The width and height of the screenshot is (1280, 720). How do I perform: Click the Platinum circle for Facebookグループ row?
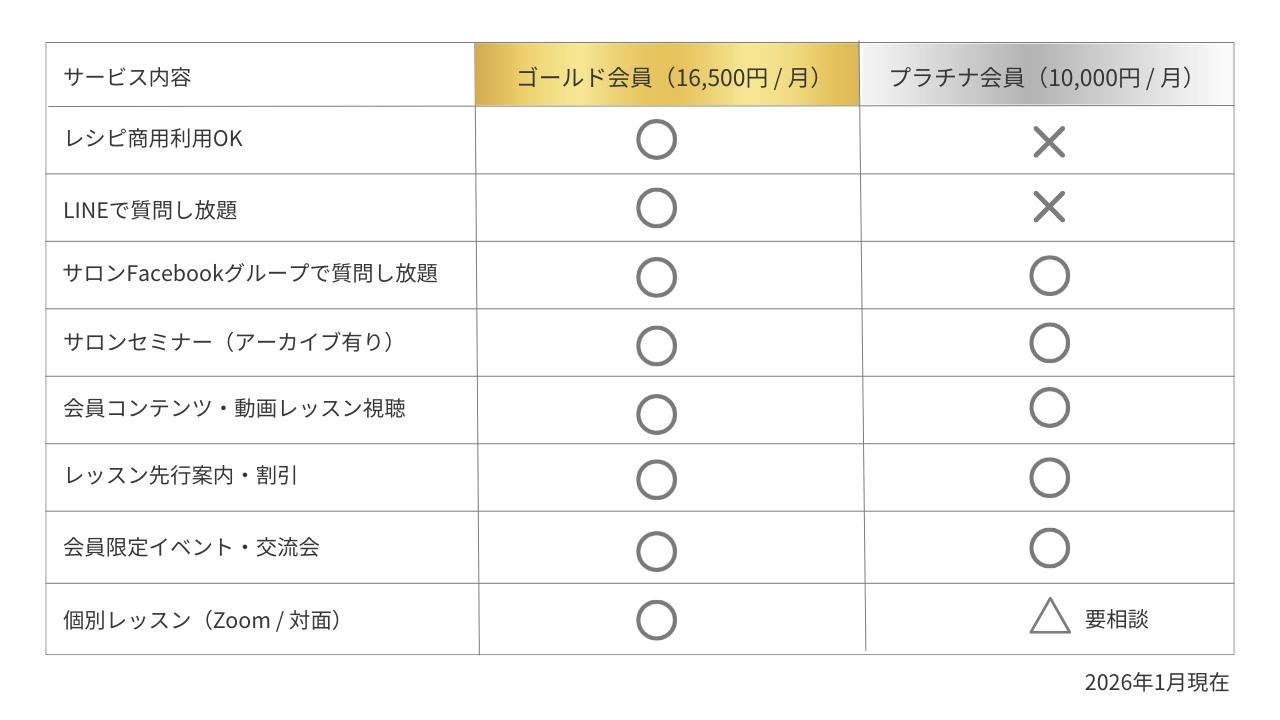pos(1049,275)
